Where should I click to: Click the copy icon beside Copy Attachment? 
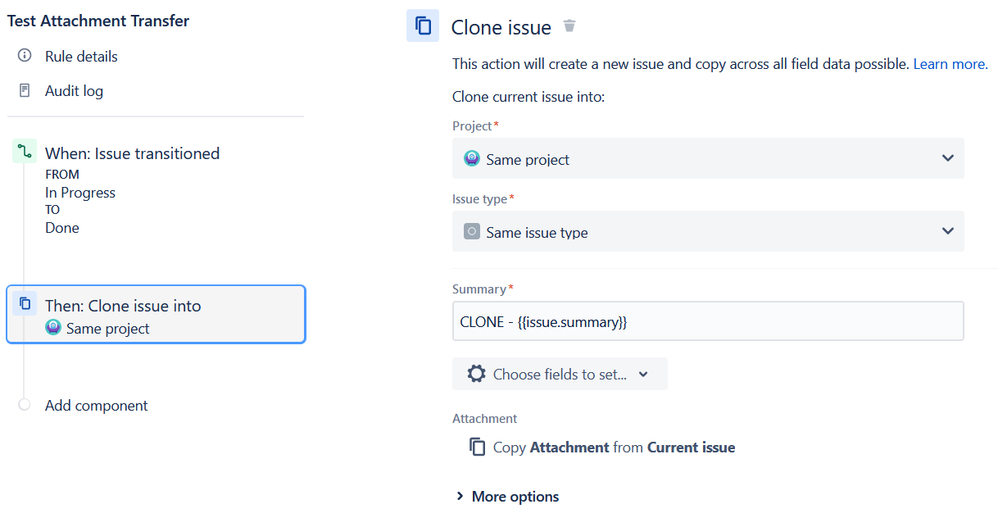478,447
